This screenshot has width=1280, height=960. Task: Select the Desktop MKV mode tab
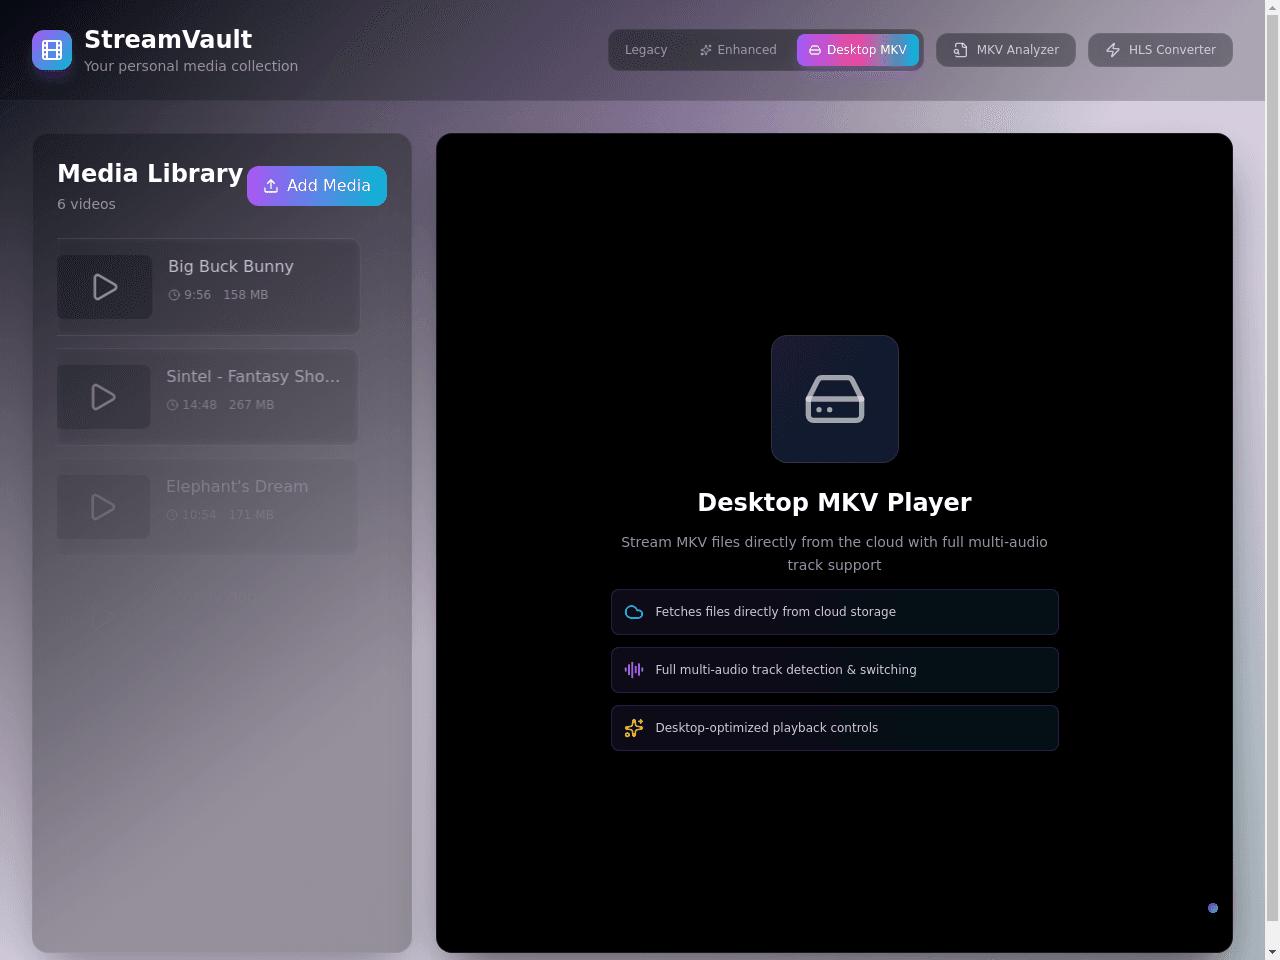(x=858, y=50)
